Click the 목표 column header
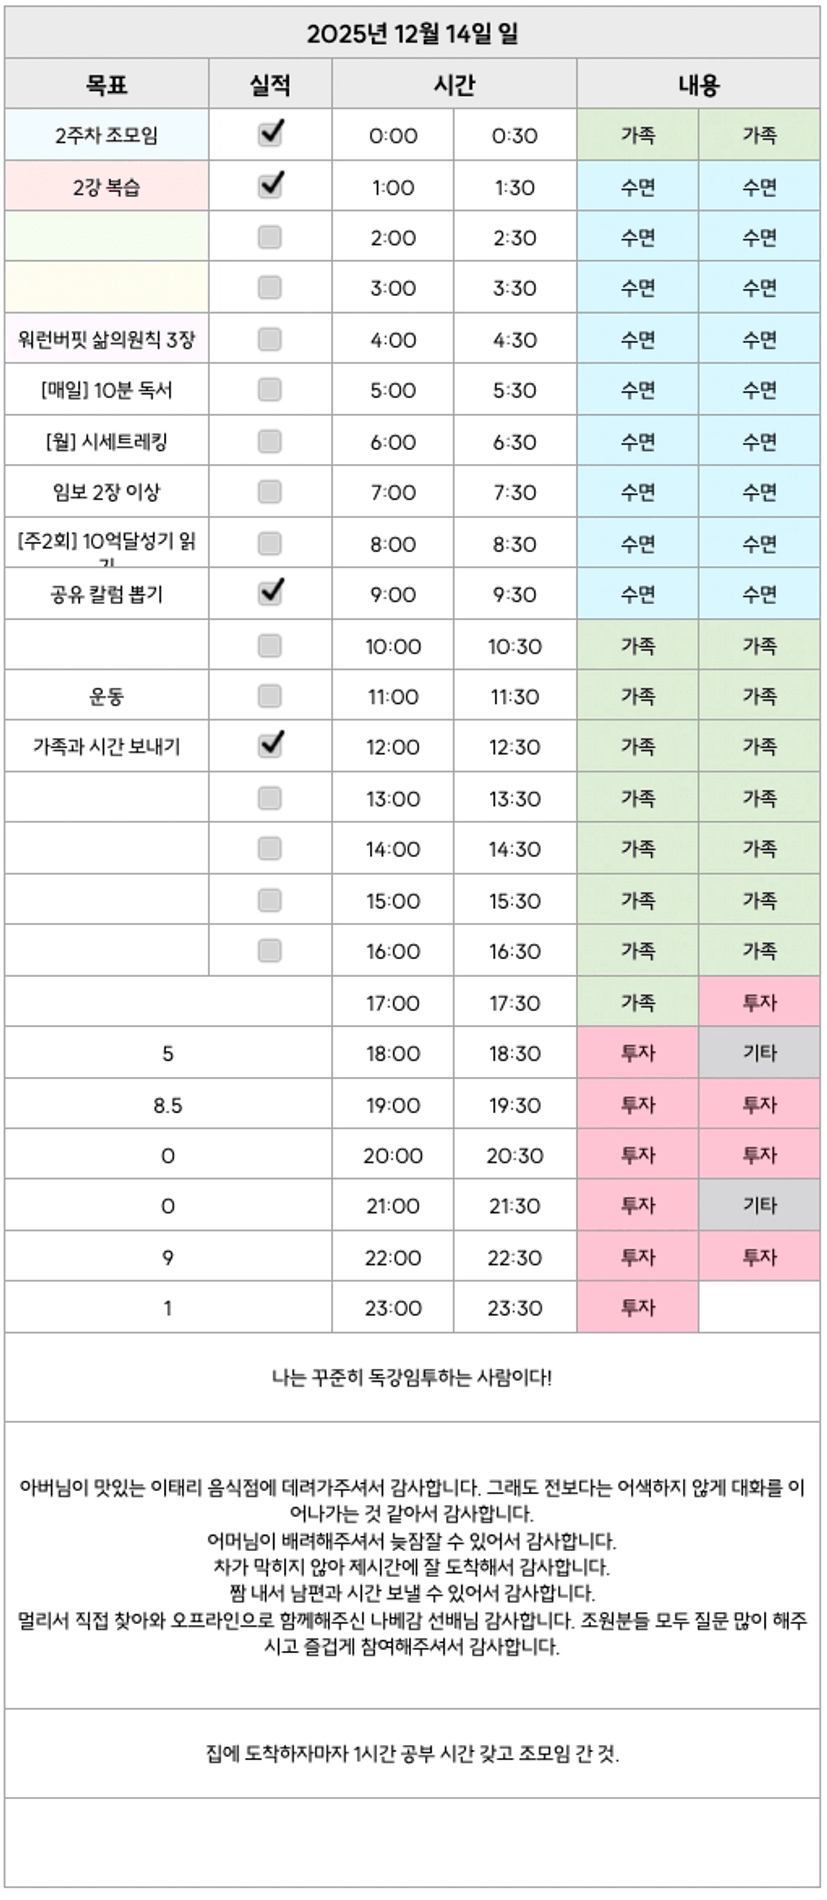Viewport: 827px width, 1900px height. 107,85
